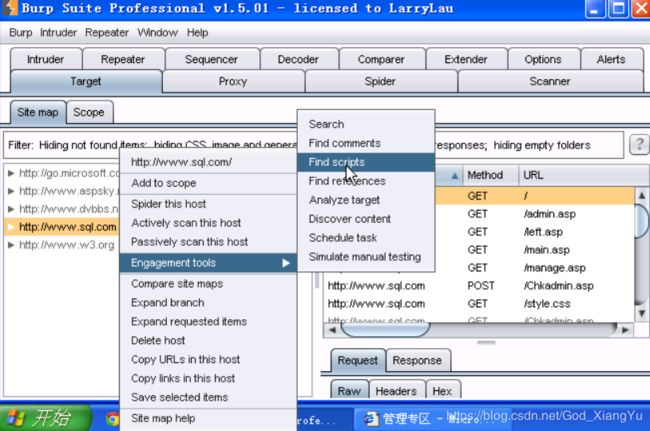Select the Target tab

[86, 81]
